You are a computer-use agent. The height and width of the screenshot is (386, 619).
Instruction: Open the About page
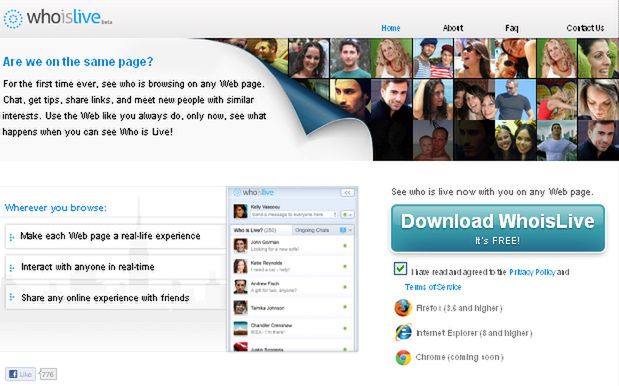(x=453, y=28)
